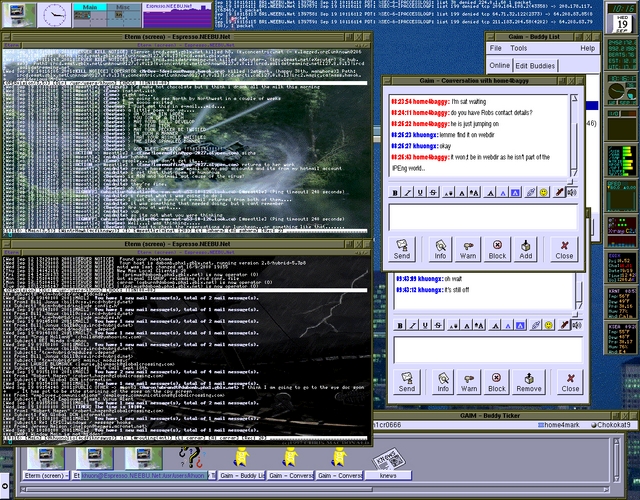Screen dimensions: 640x500
Task: Open the Gaim - Buddy List iconbox entry
Action: point(242,464)
